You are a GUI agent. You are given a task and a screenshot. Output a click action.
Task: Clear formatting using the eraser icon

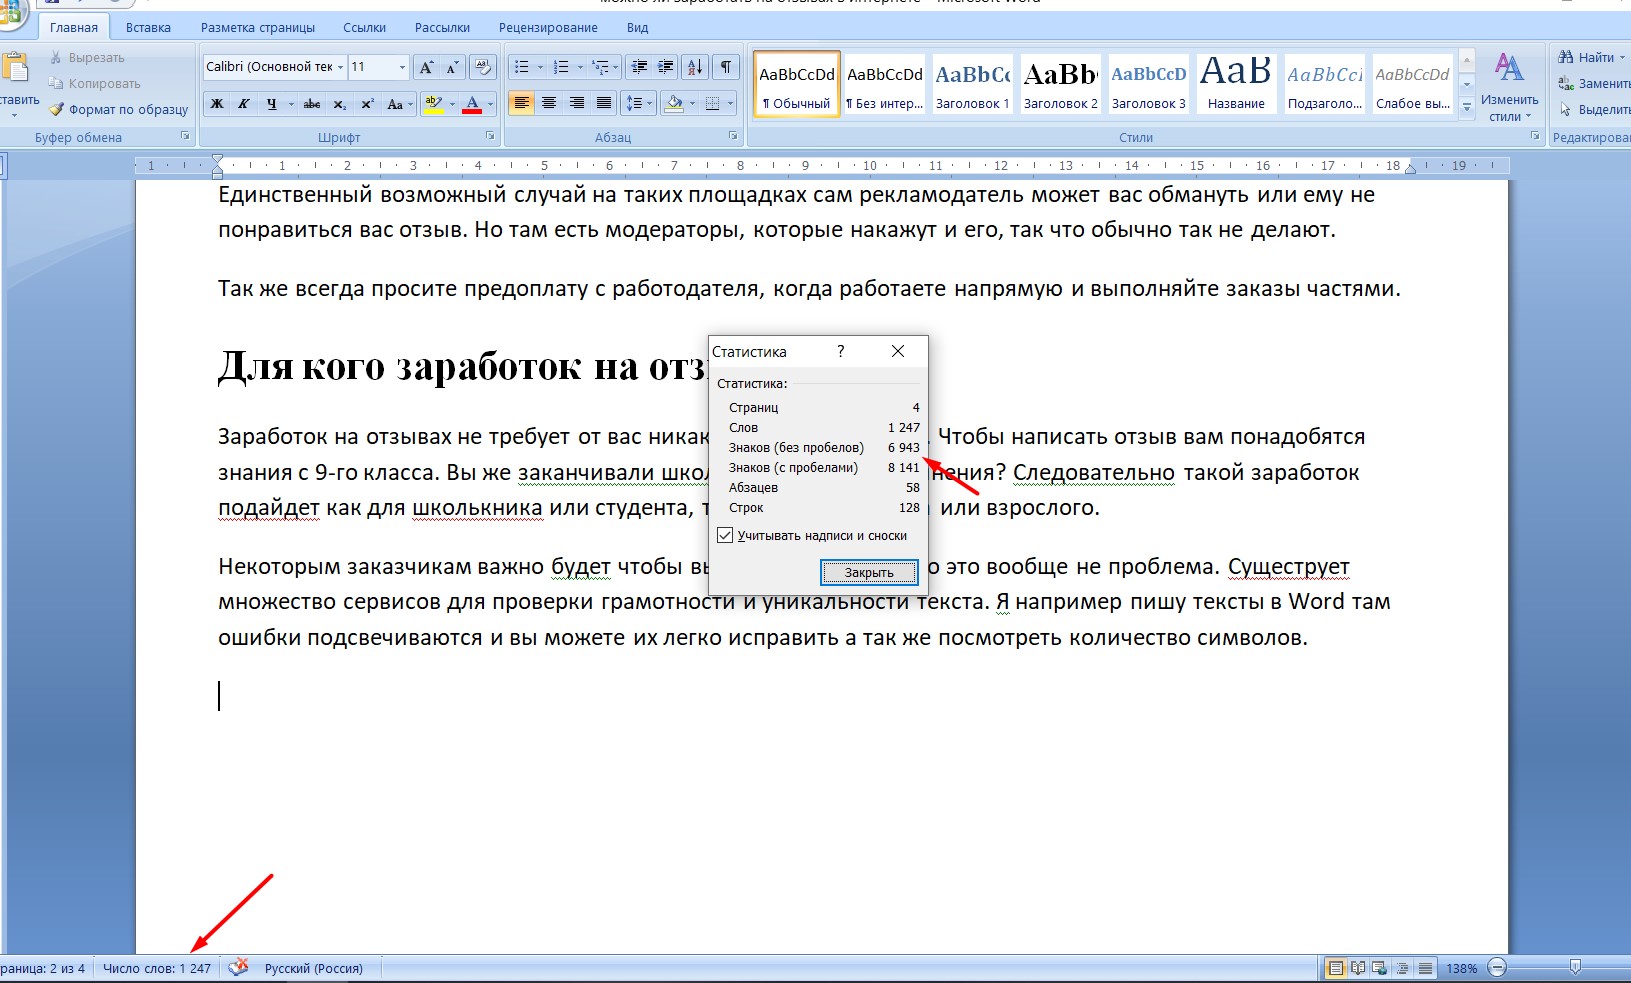pos(483,67)
